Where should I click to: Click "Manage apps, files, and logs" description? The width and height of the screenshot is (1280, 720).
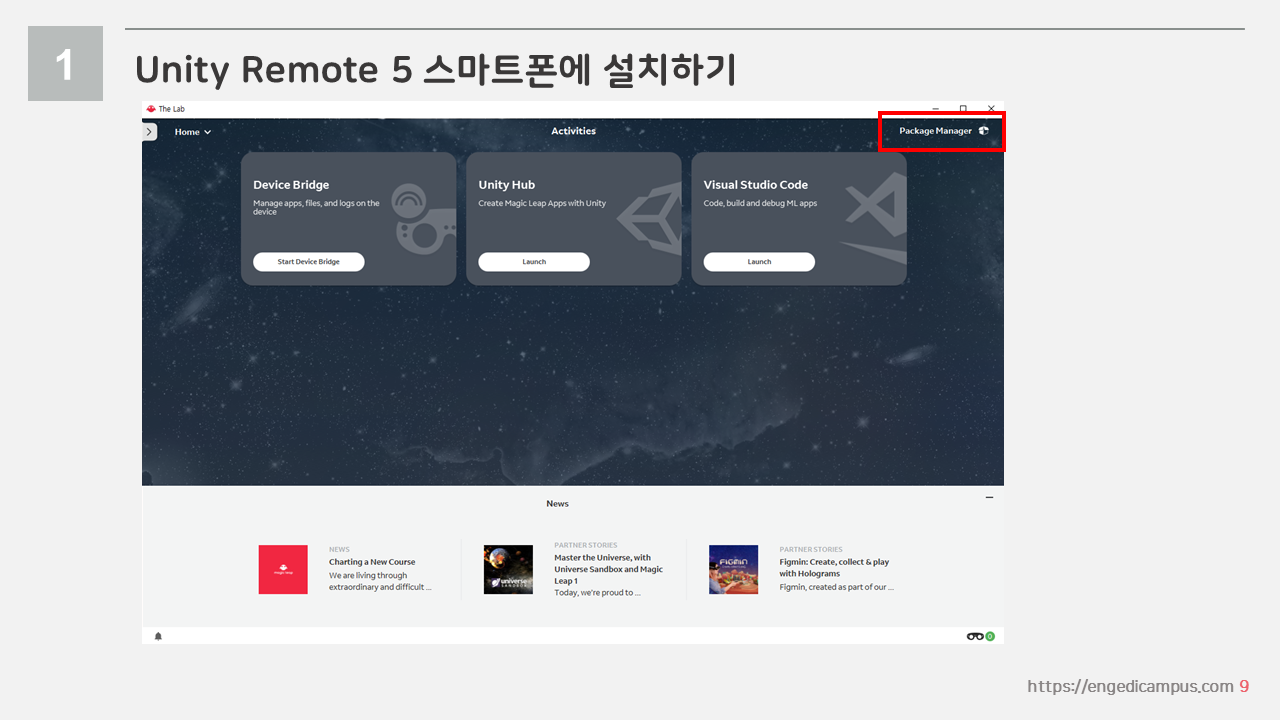pyautogui.click(x=316, y=208)
